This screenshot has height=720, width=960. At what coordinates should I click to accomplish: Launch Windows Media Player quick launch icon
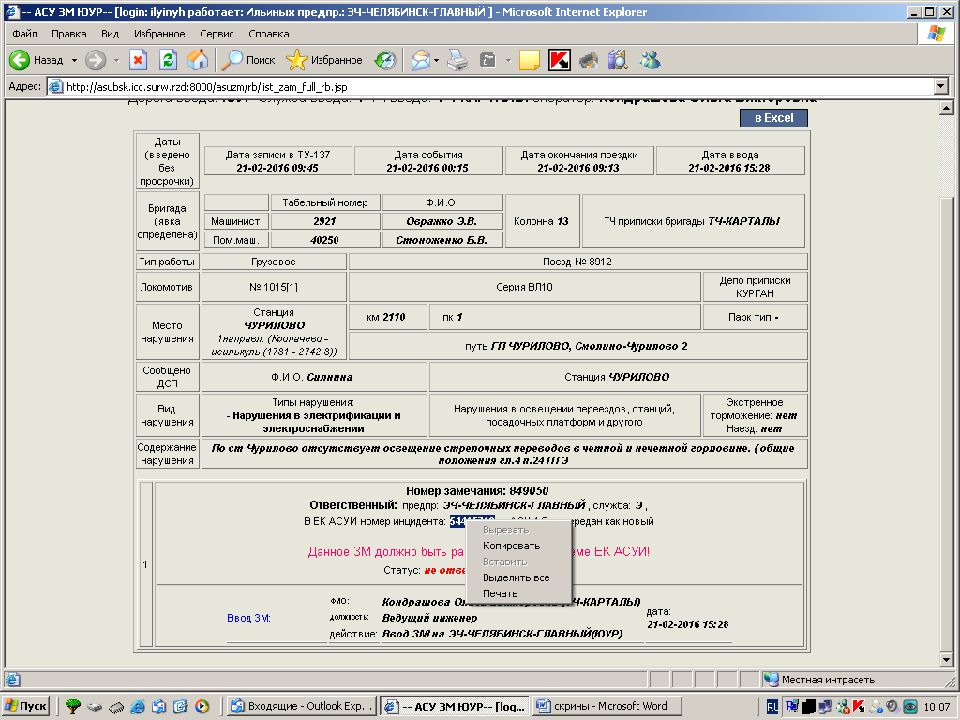click(x=201, y=706)
